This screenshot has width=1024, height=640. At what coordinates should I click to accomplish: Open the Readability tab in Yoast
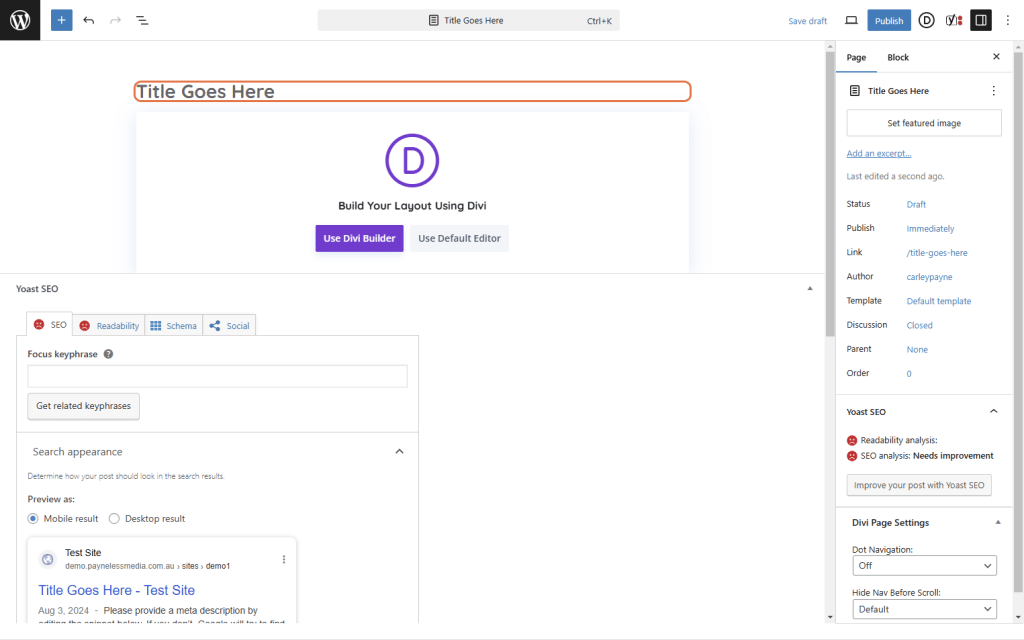(109, 325)
